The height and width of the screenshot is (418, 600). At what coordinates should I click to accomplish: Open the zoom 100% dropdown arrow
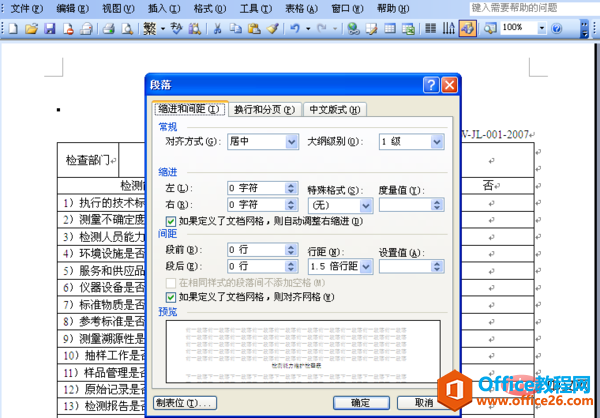click(x=541, y=28)
